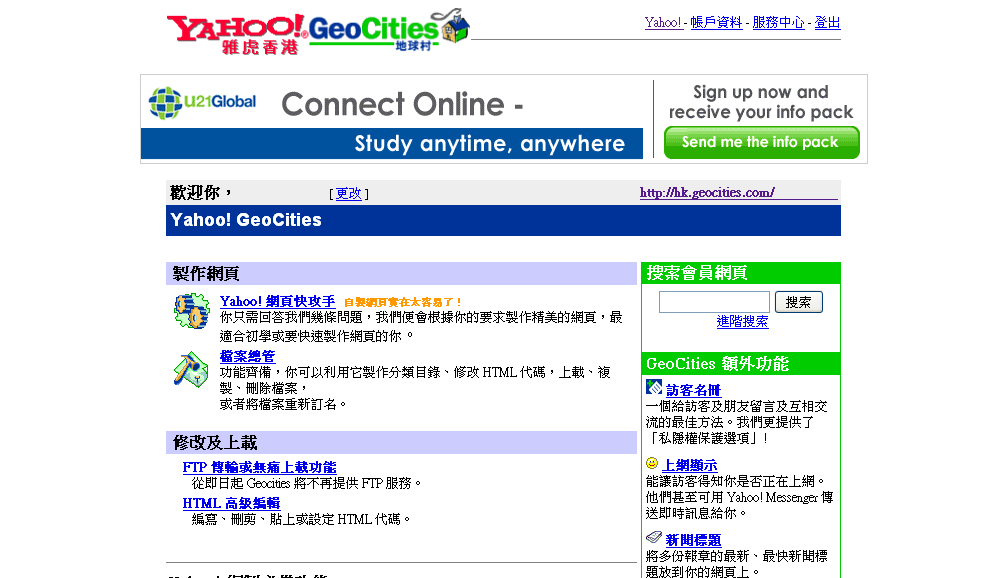Click the Connect Online banner ad text
Viewport: 1007px width, 578px height.
(x=402, y=104)
